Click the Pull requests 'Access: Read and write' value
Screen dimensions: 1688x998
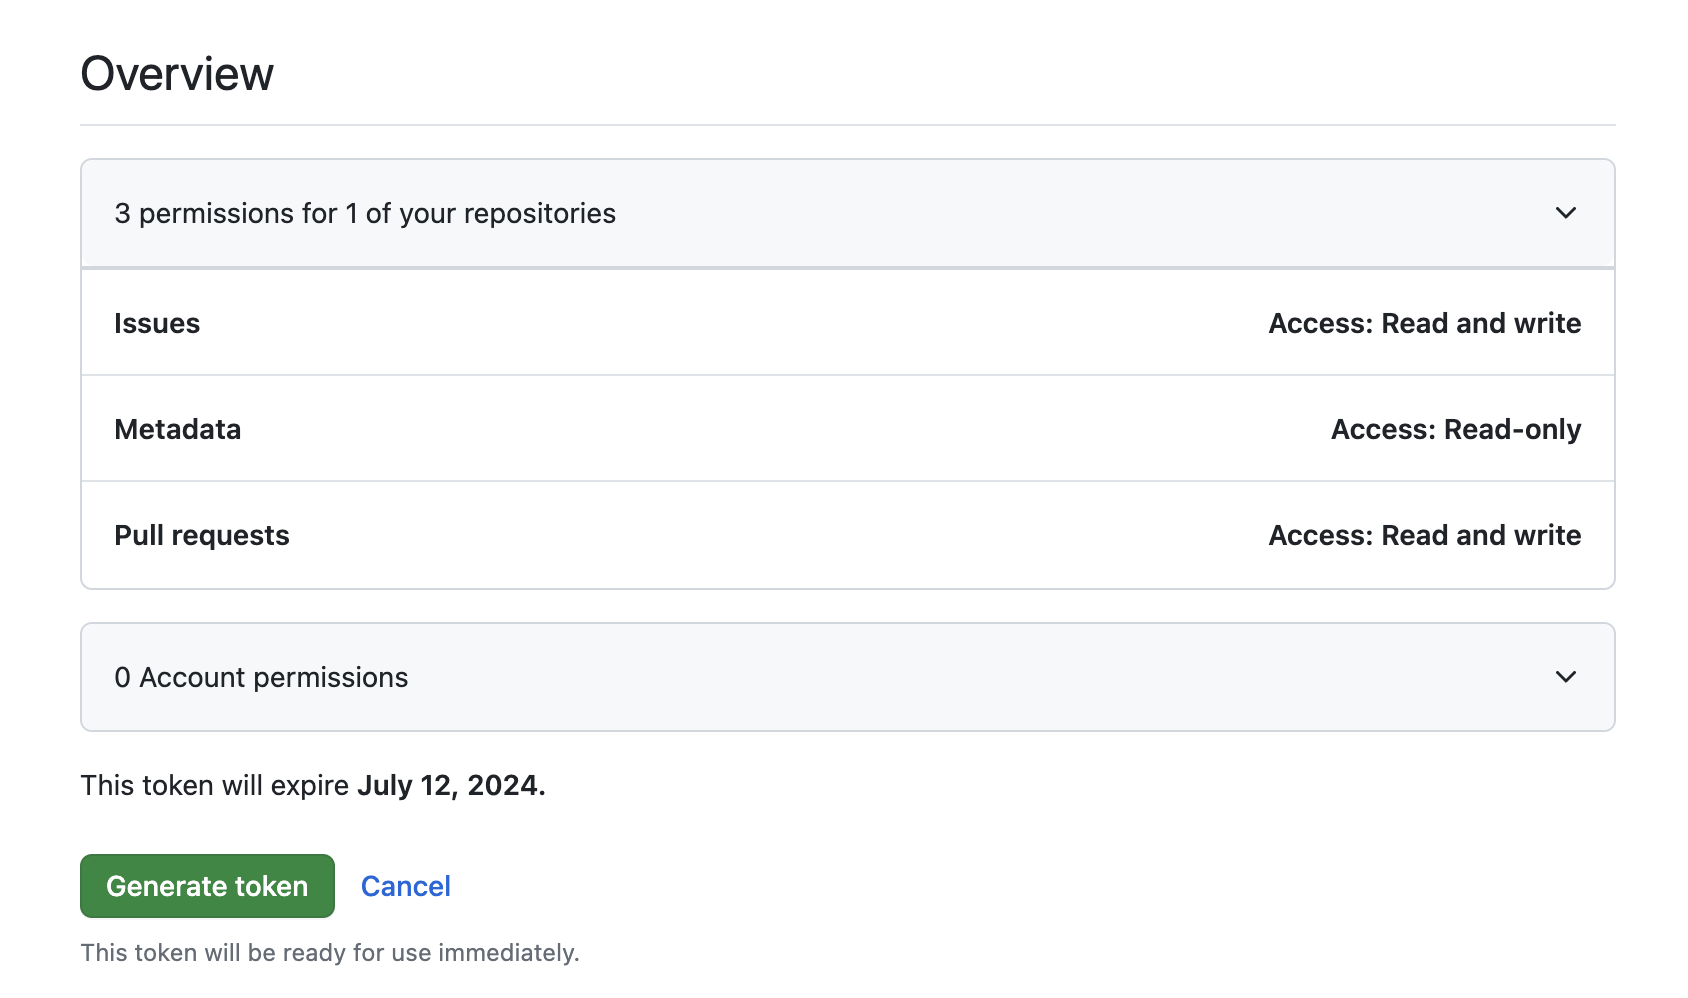click(1424, 535)
